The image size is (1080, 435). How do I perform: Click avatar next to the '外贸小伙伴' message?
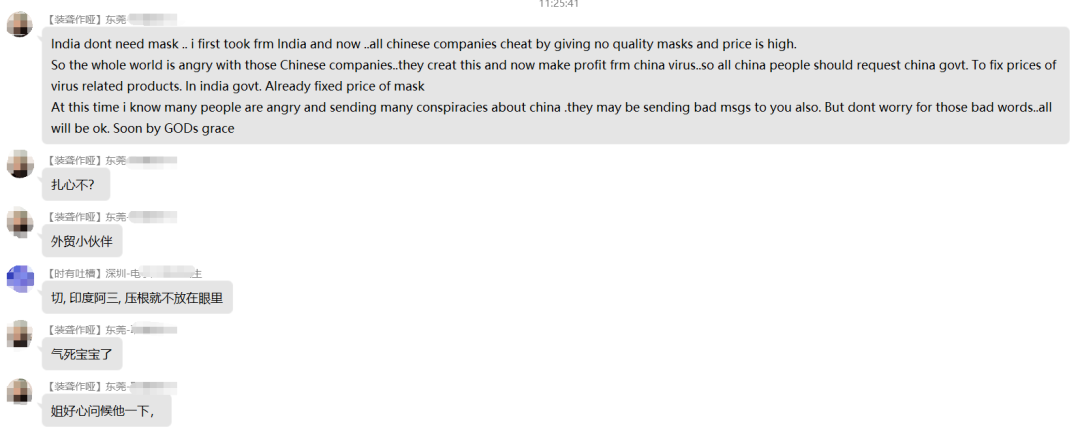coord(20,221)
